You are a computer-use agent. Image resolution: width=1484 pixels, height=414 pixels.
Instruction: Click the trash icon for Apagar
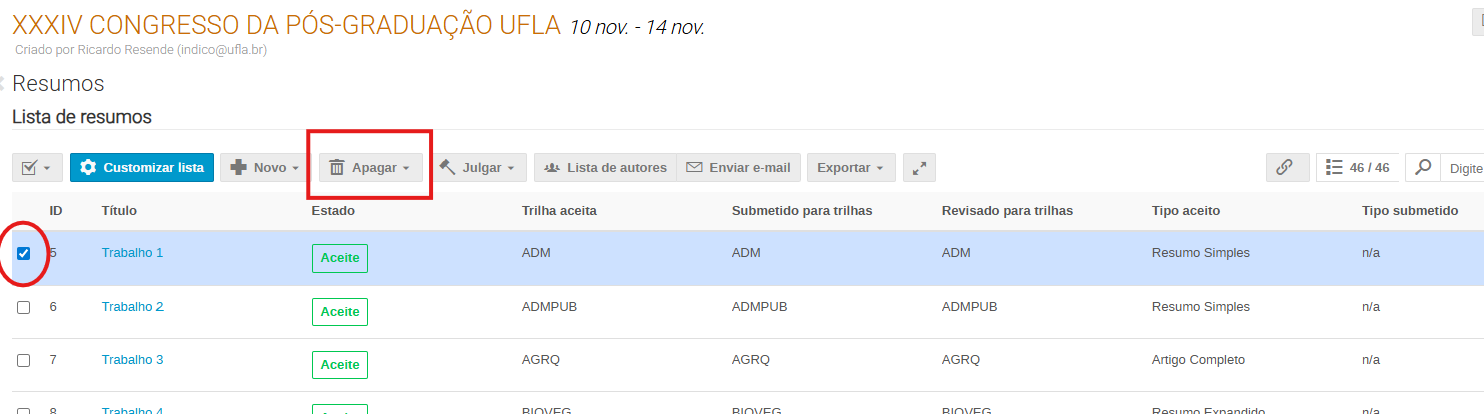[x=337, y=168]
